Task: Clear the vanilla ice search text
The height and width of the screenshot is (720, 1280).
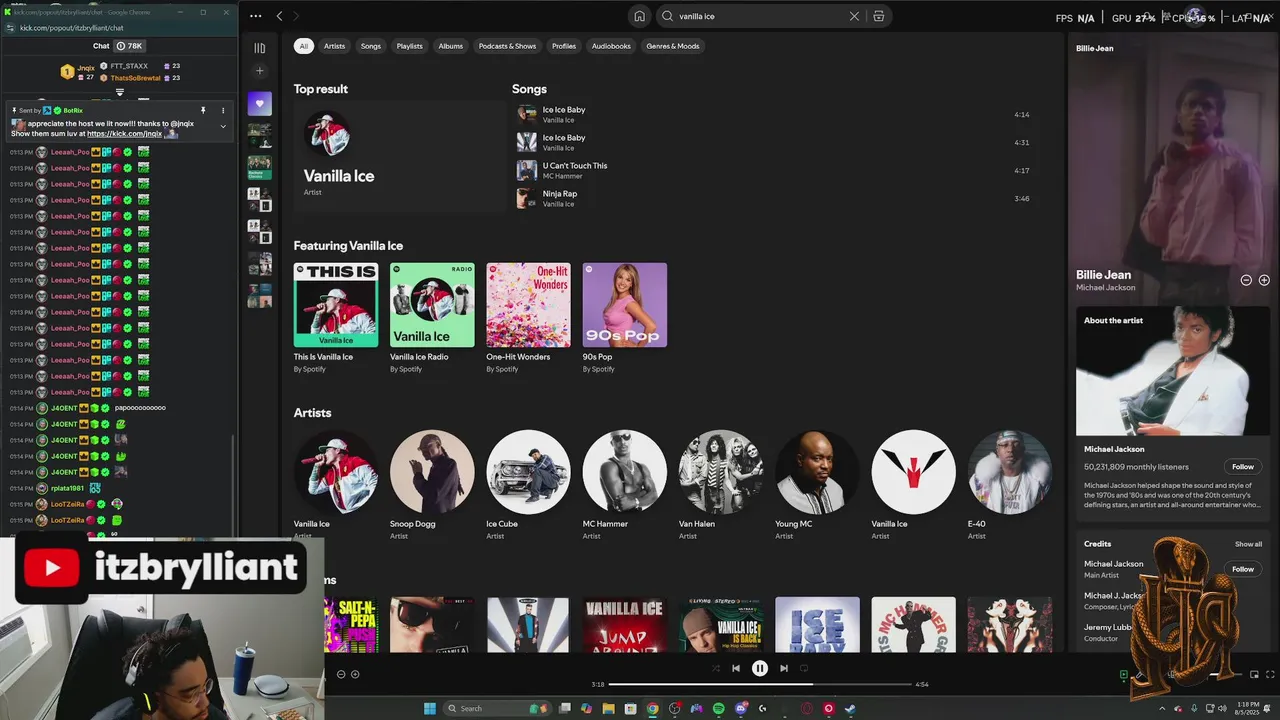Action: click(x=854, y=16)
